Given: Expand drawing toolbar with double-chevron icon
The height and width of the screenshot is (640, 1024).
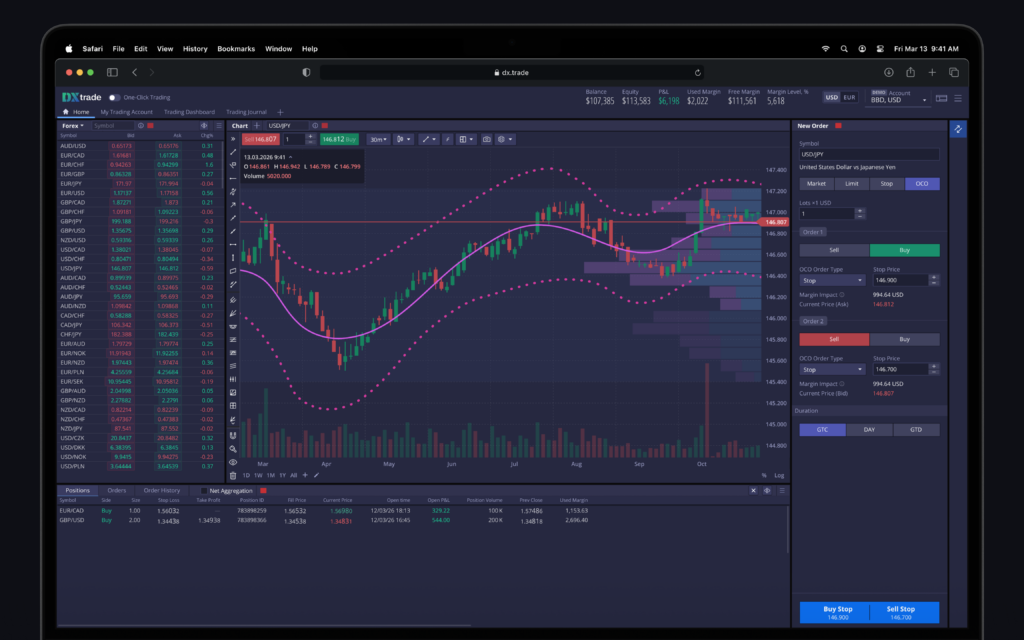Looking at the screenshot, I should [233, 139].
